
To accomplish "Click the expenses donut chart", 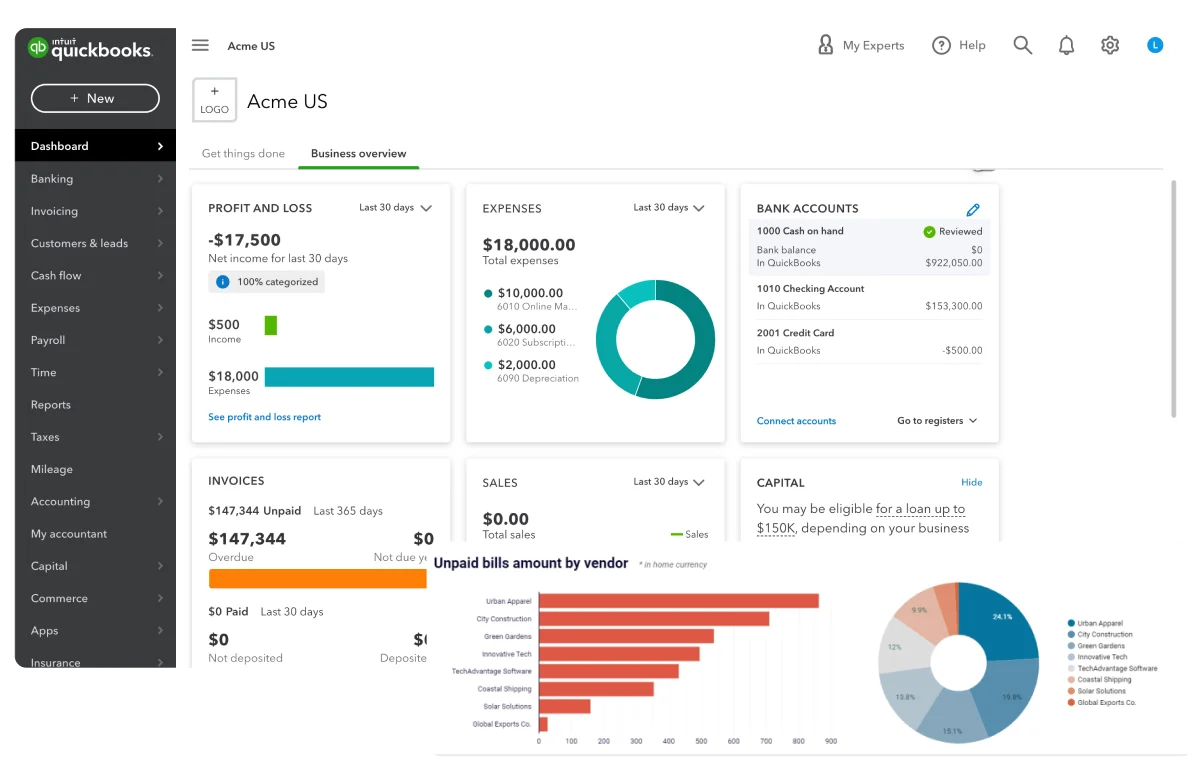I will tap(655, 340).
